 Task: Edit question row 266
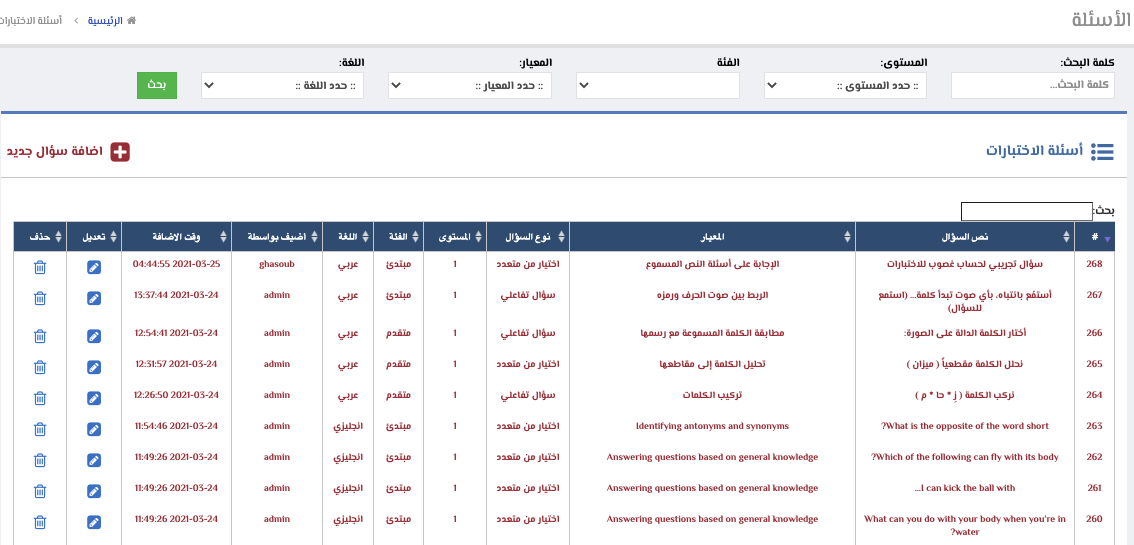(x=94, y=336)
